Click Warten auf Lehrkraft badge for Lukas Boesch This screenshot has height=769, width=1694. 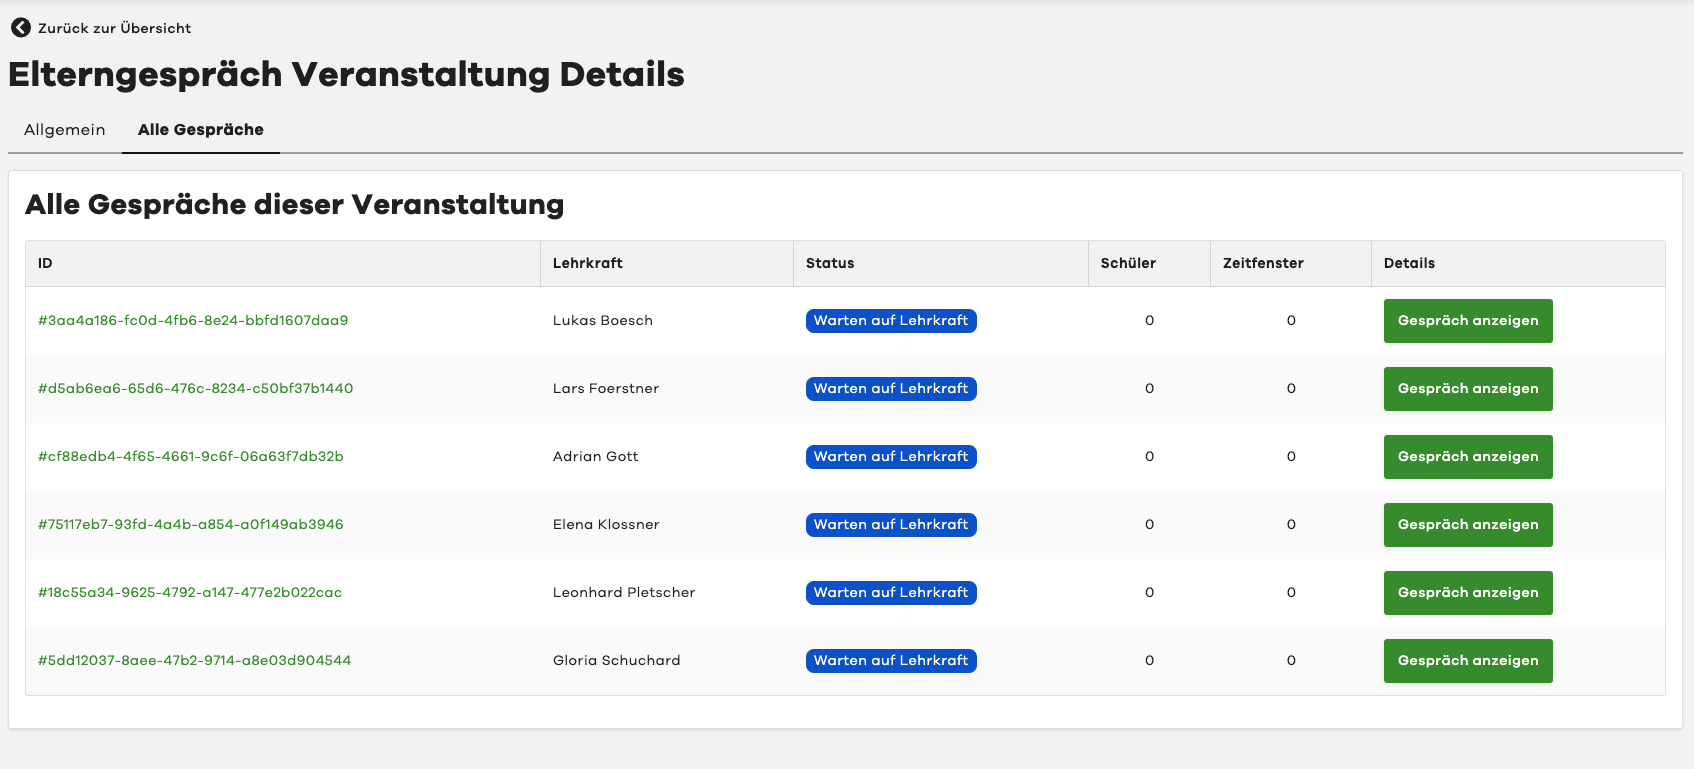891,321
